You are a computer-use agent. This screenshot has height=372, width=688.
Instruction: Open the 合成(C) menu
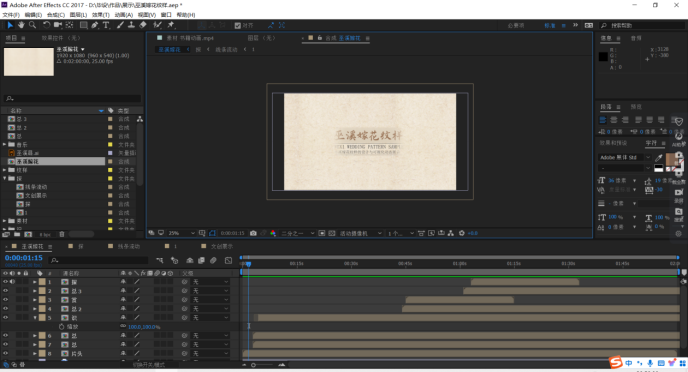(56, 15)
